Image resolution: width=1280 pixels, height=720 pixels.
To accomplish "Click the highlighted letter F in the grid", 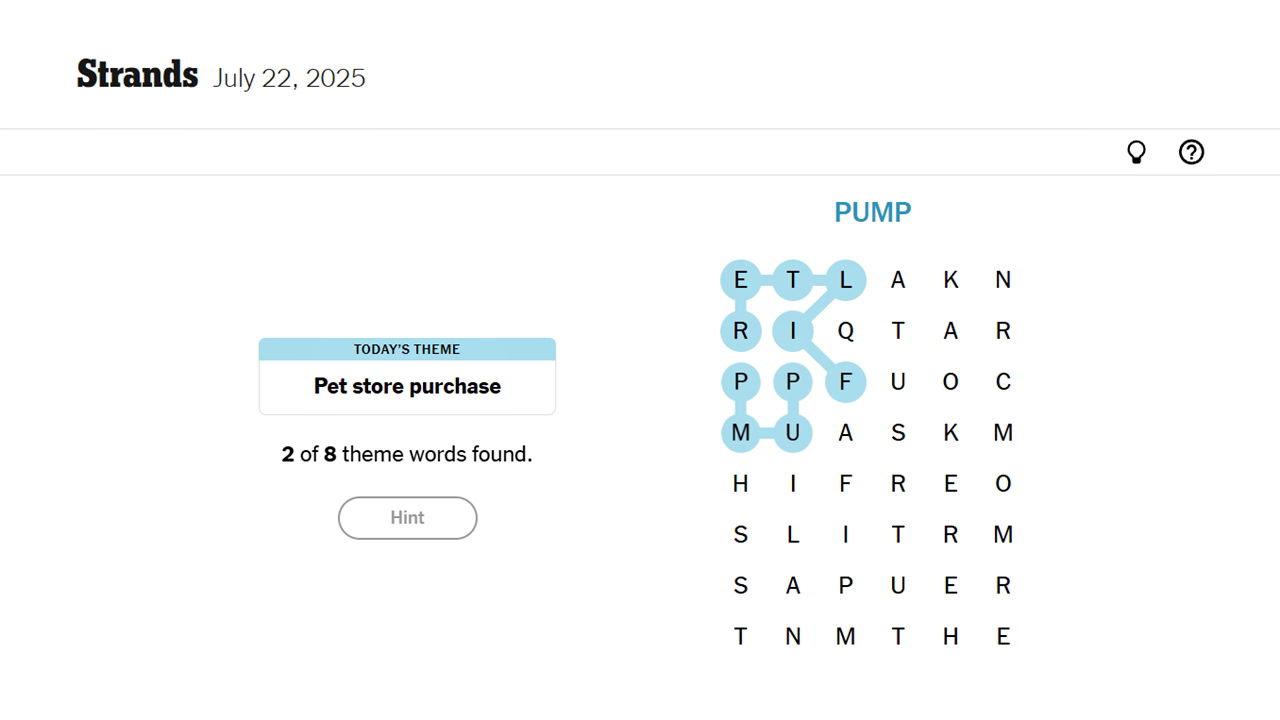I will click(845, 381).
